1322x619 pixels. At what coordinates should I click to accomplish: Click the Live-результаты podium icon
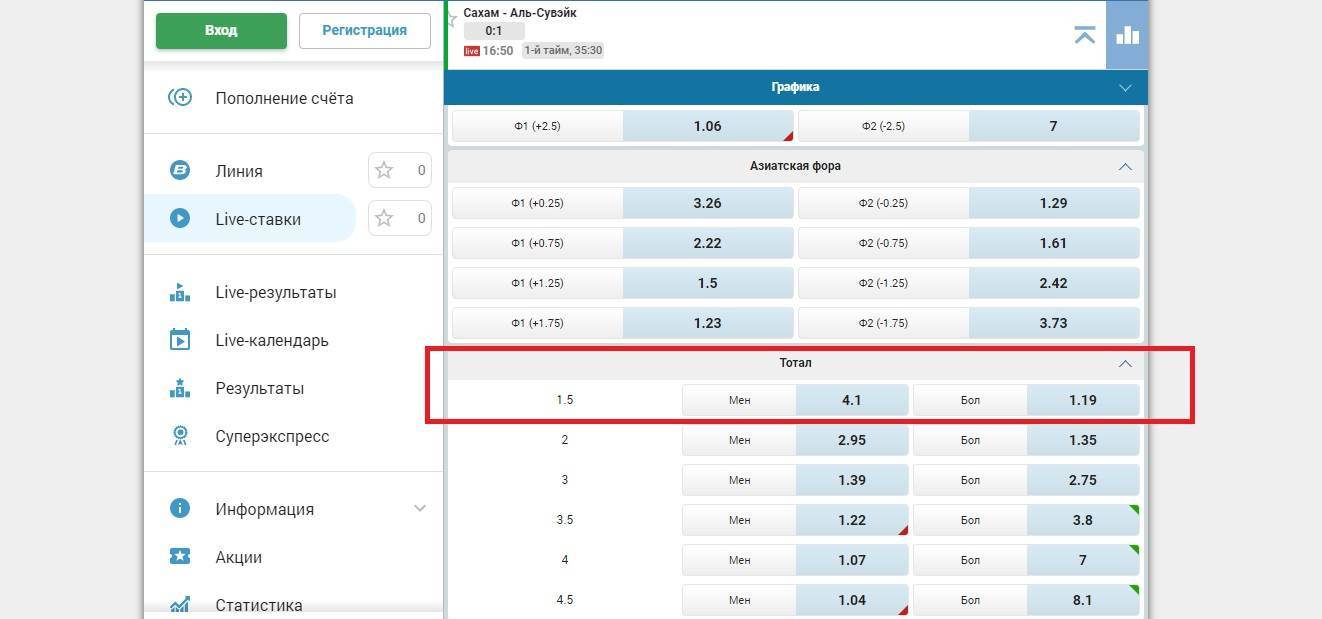[180, 292]
